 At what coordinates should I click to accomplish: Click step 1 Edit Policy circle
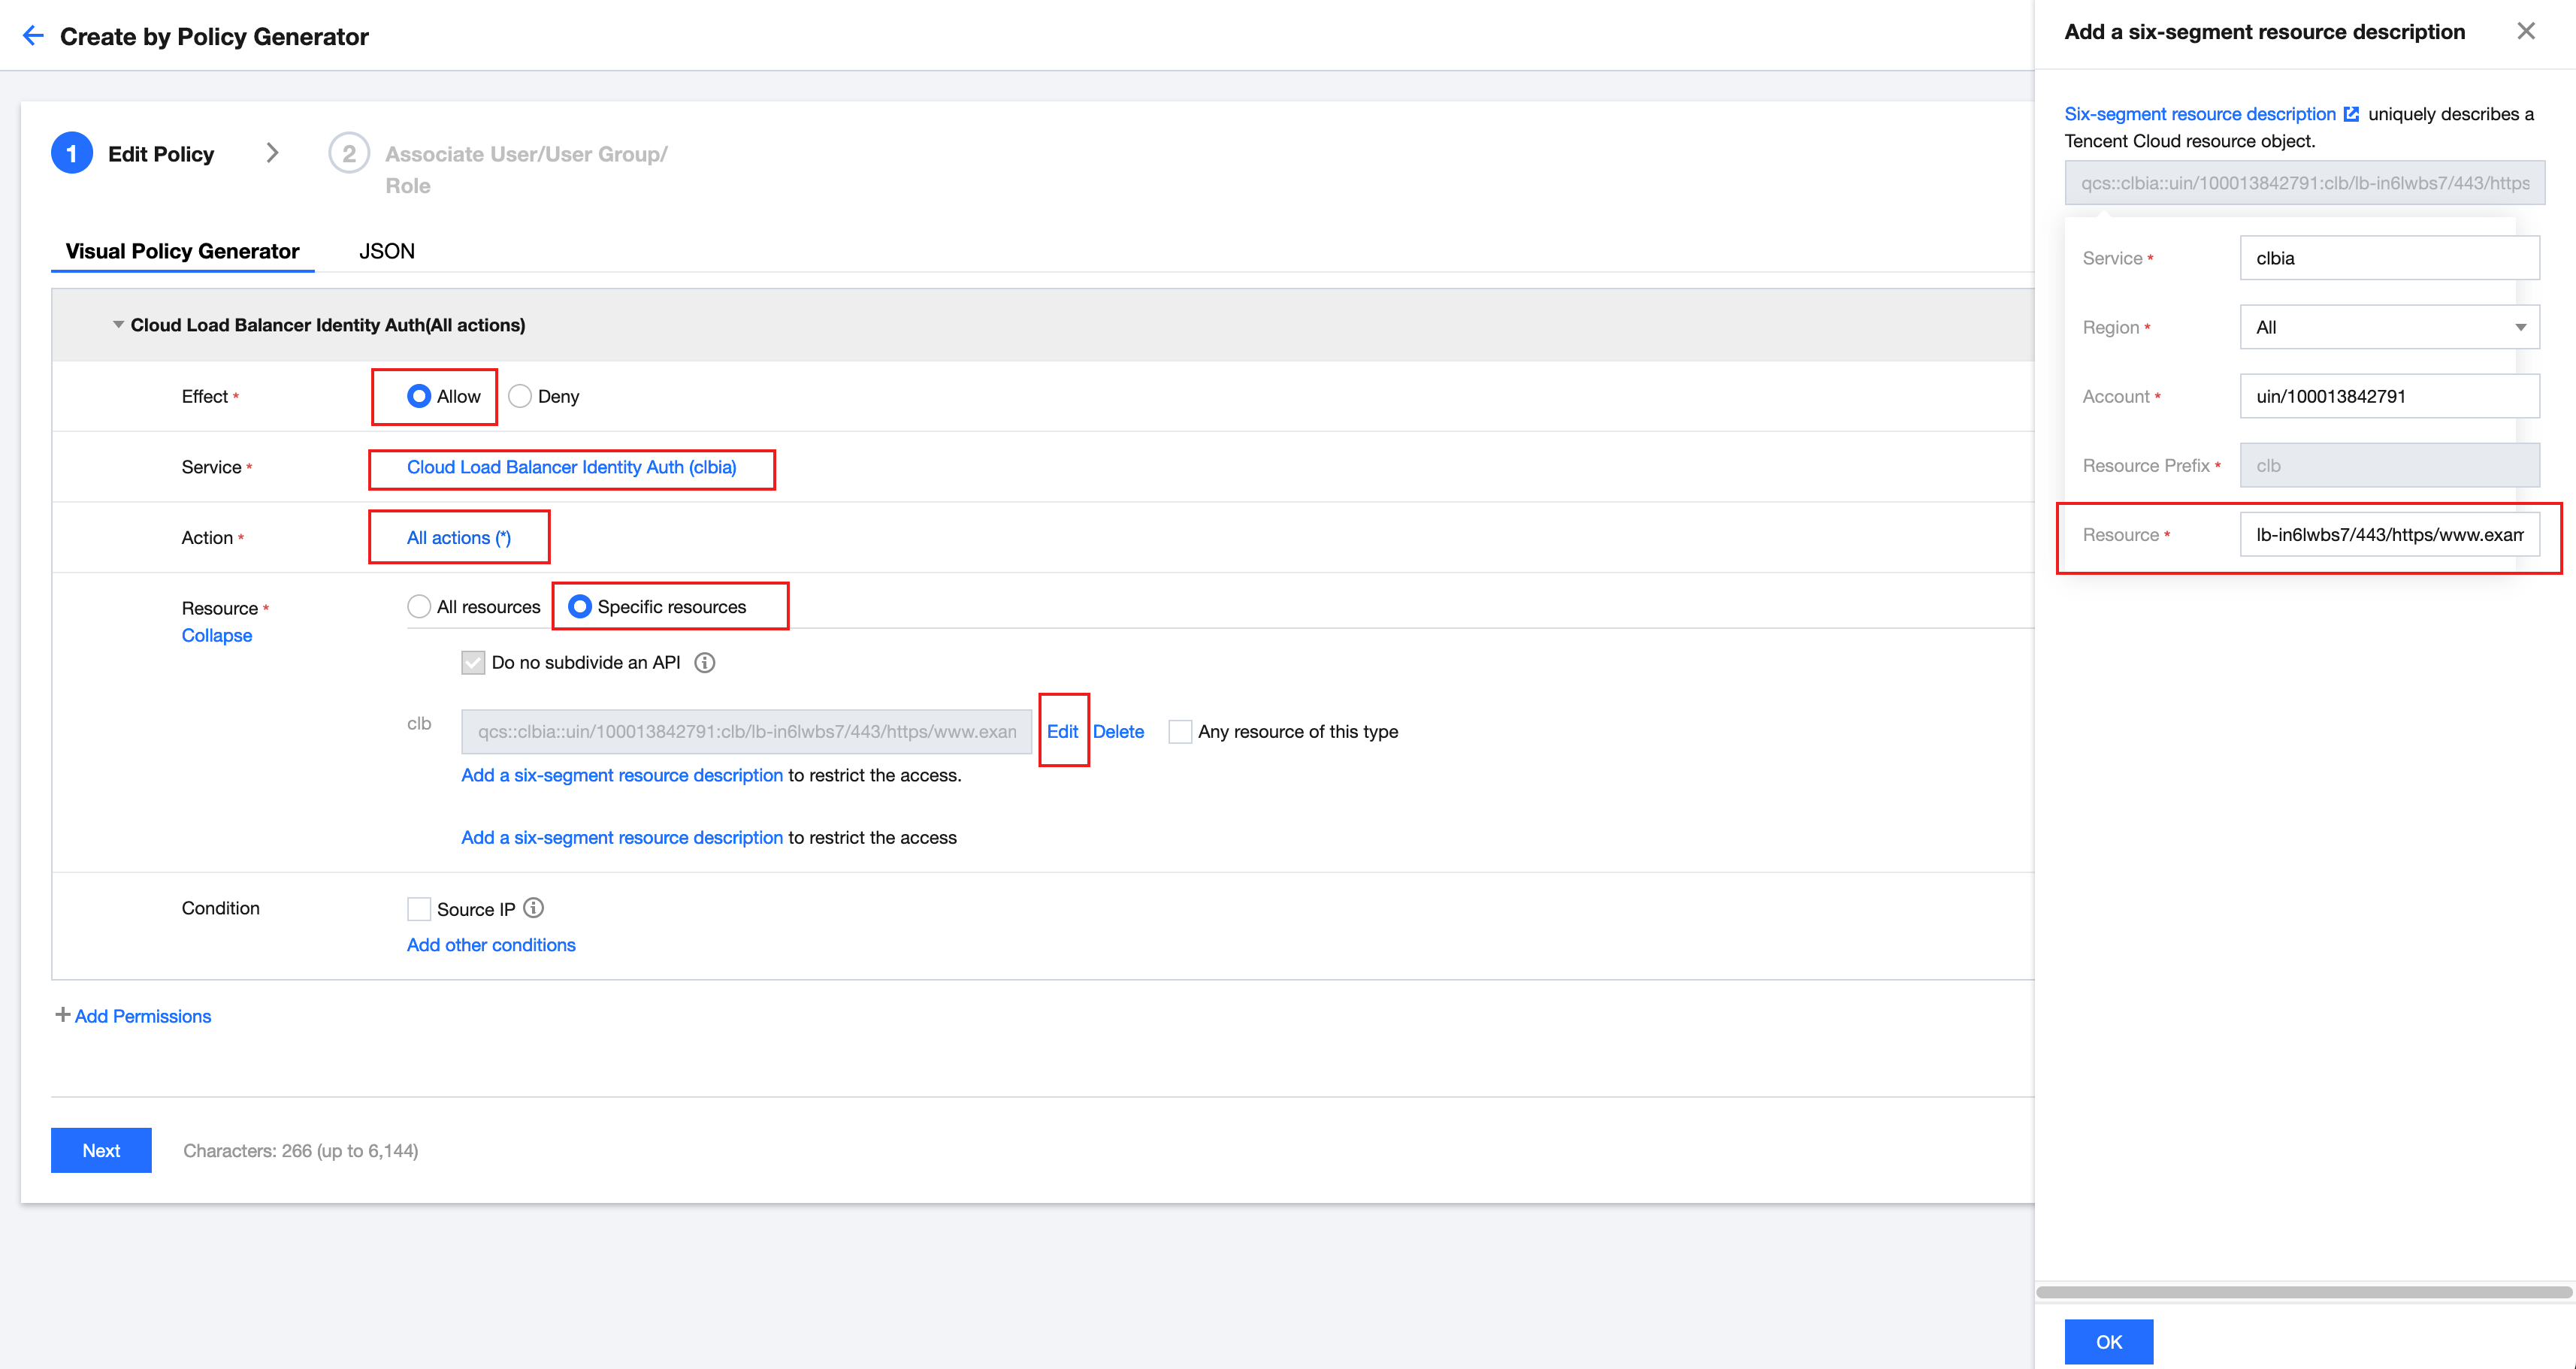point(72,153)
